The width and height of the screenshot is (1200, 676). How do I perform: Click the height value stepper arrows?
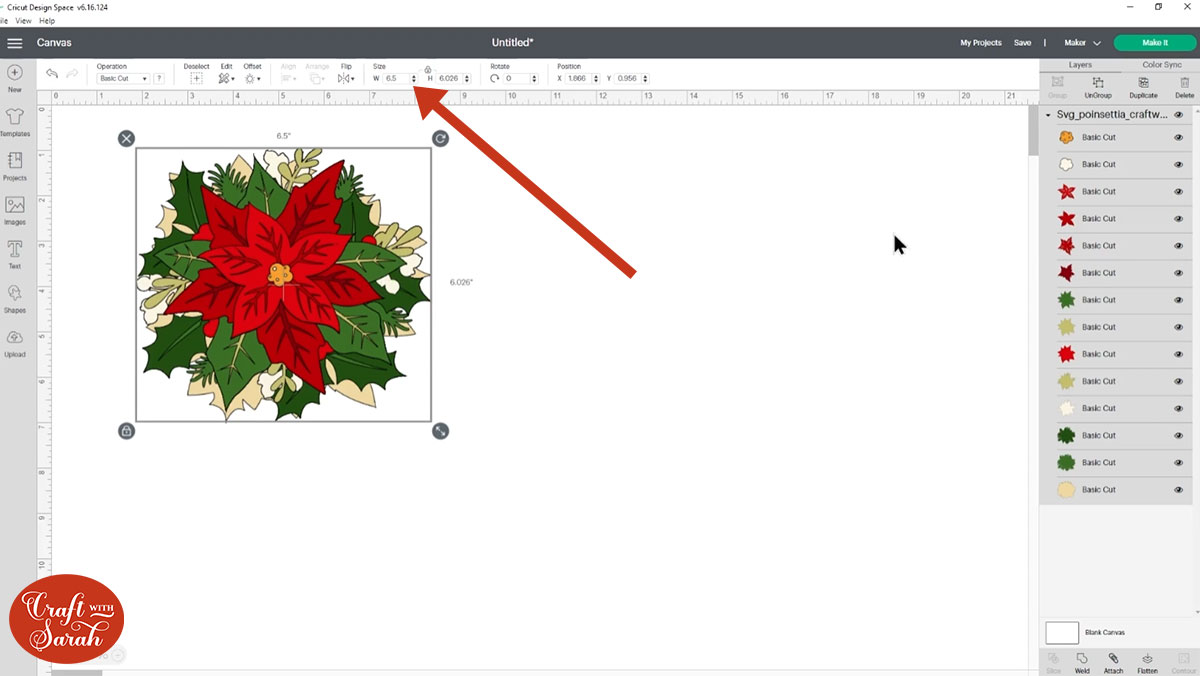(x=467, y=78)
